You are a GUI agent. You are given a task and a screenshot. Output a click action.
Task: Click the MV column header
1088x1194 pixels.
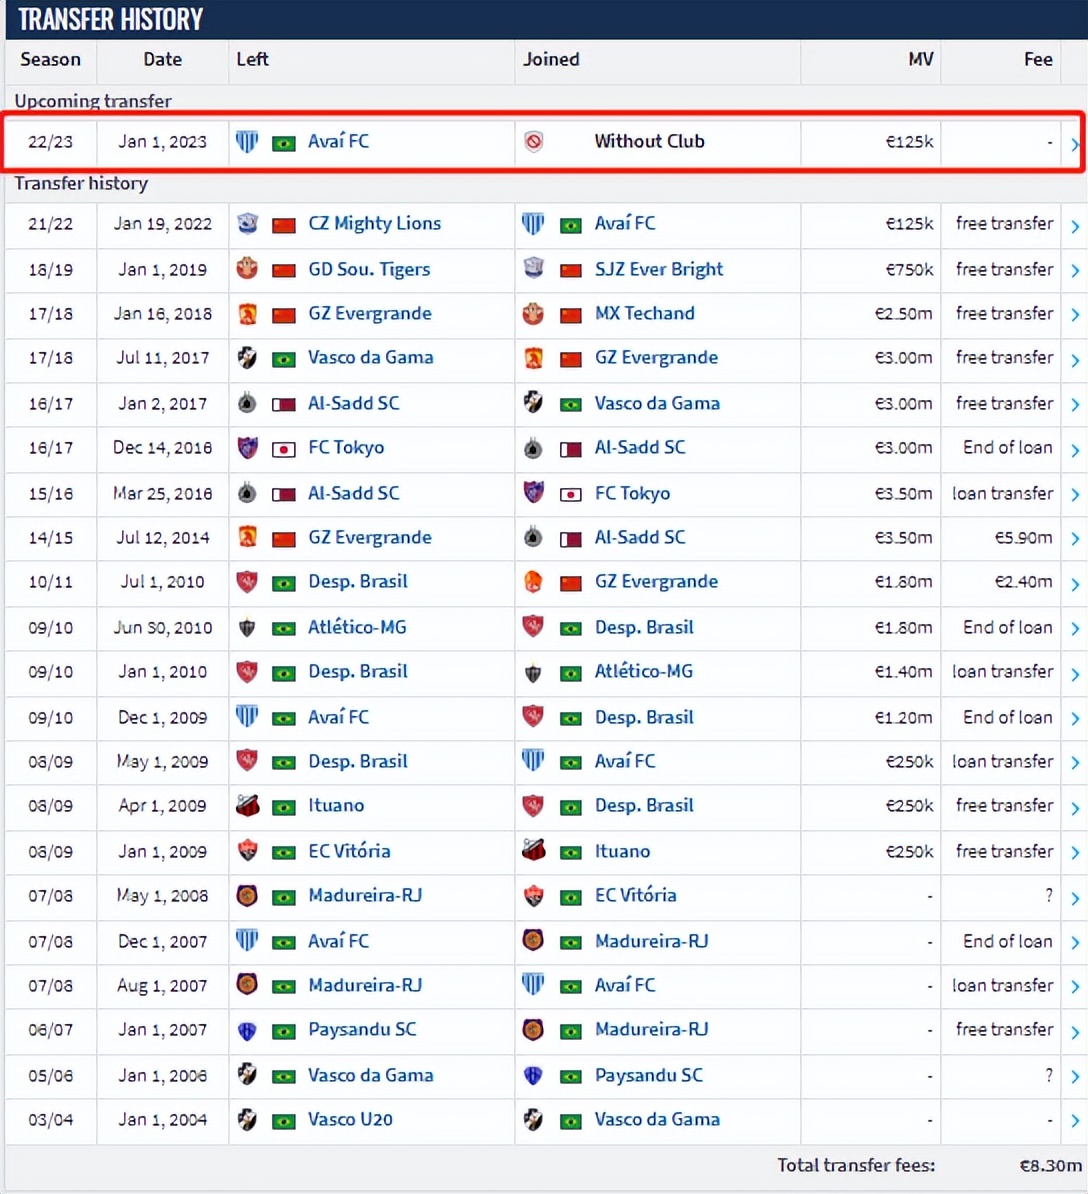tap(920, 59)
